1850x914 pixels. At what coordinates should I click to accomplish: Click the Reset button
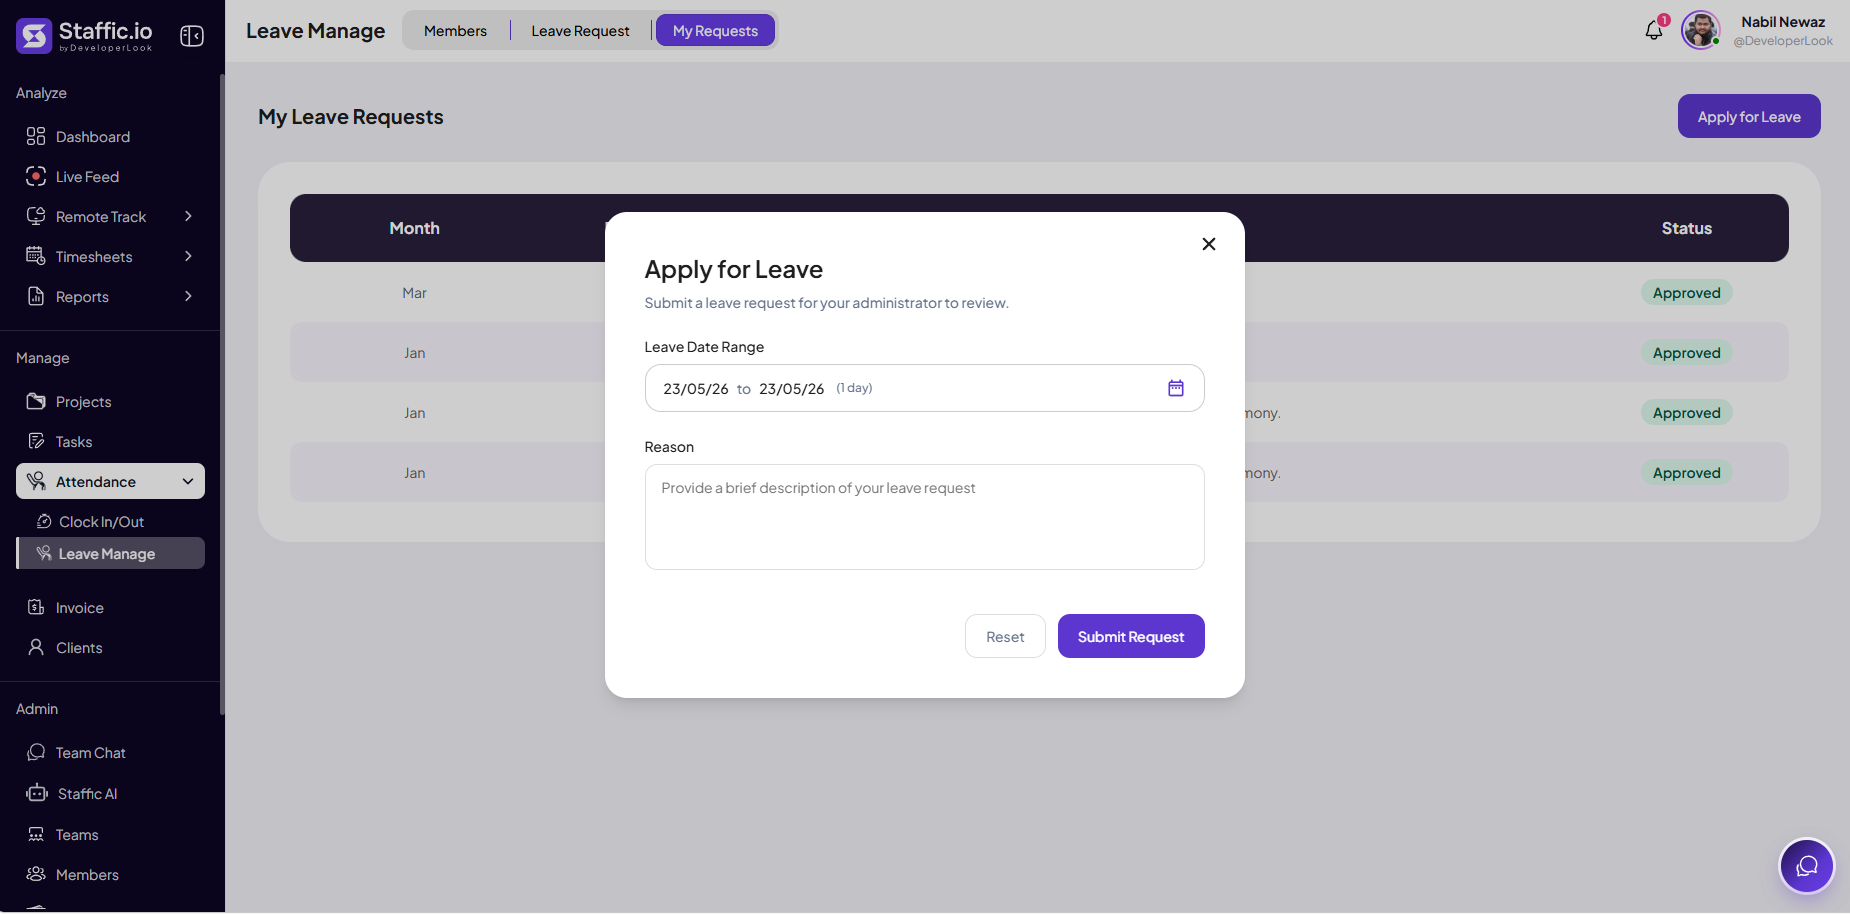pyautogui.click(x=1005, y=636)
